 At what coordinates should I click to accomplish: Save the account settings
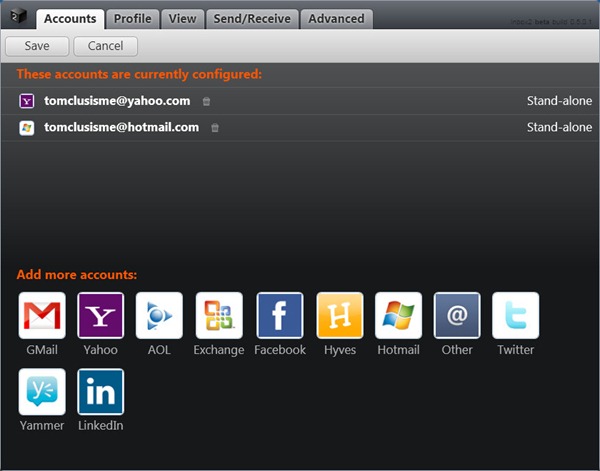click(x=37, y=46)
